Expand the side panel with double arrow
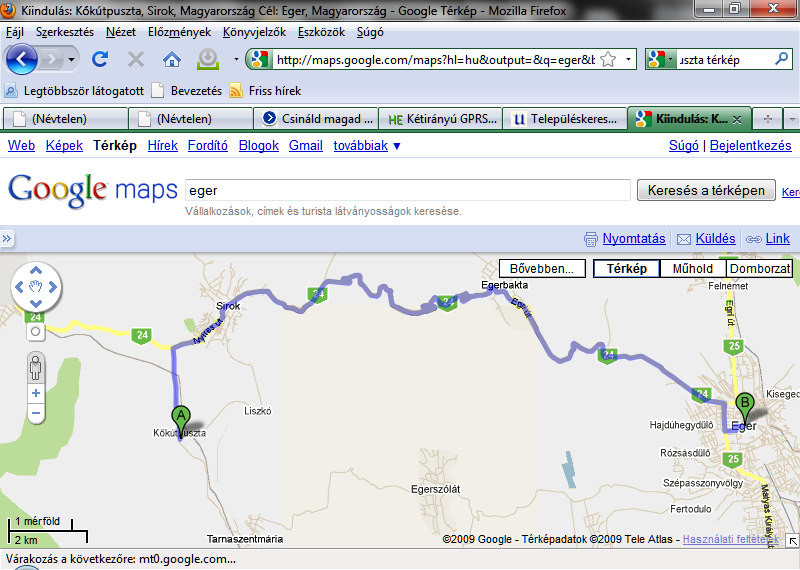The image size is (800, 570). tap(7, 238)
